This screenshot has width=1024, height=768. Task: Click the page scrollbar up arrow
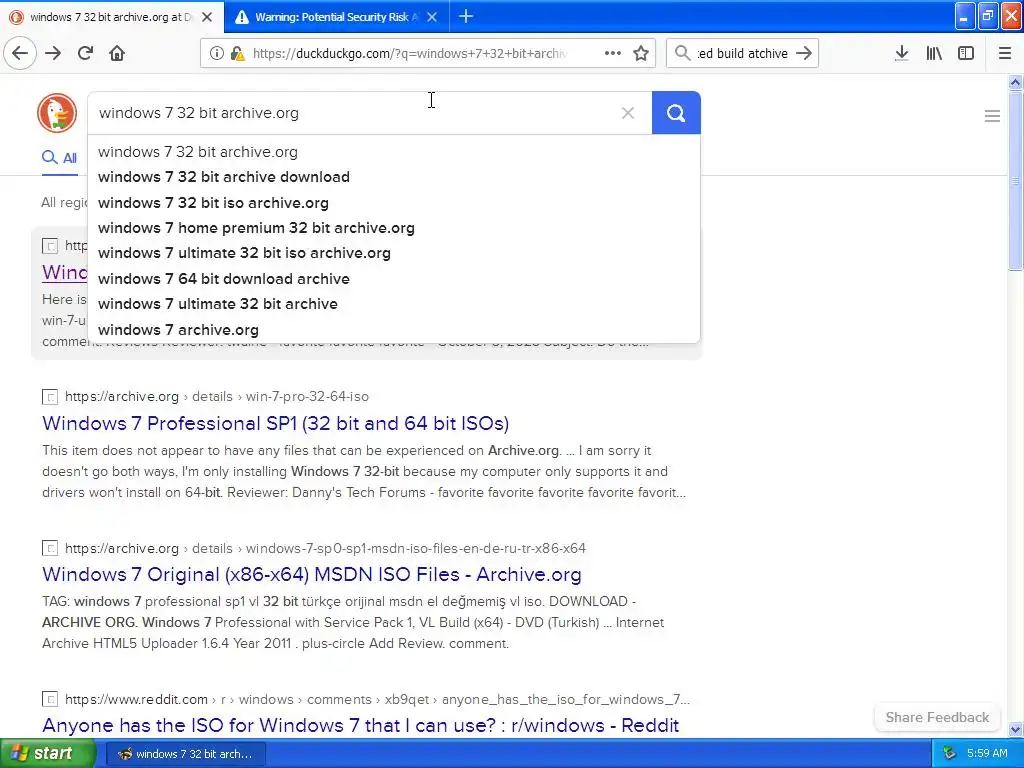(1015, 82)
